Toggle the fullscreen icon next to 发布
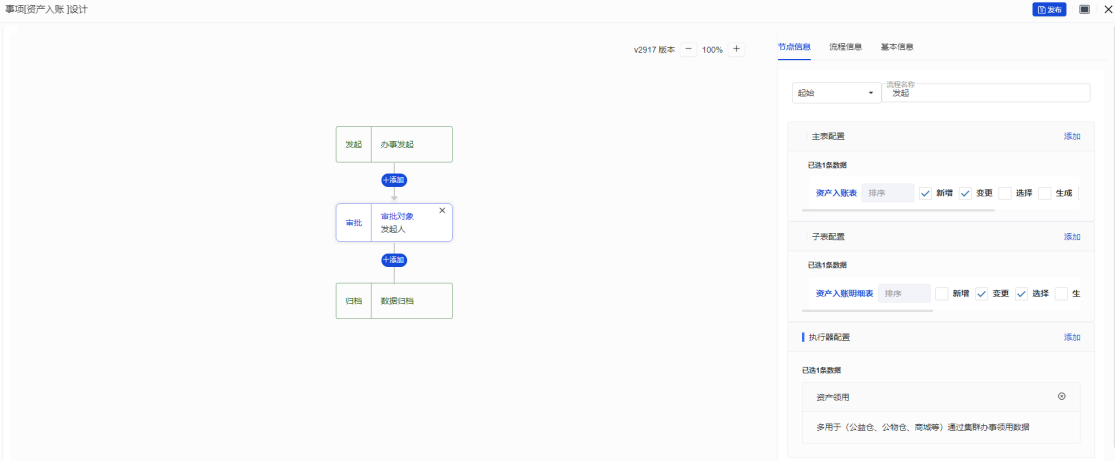The width and height of the screenshot is (1115, 461). pos(1084,9)
